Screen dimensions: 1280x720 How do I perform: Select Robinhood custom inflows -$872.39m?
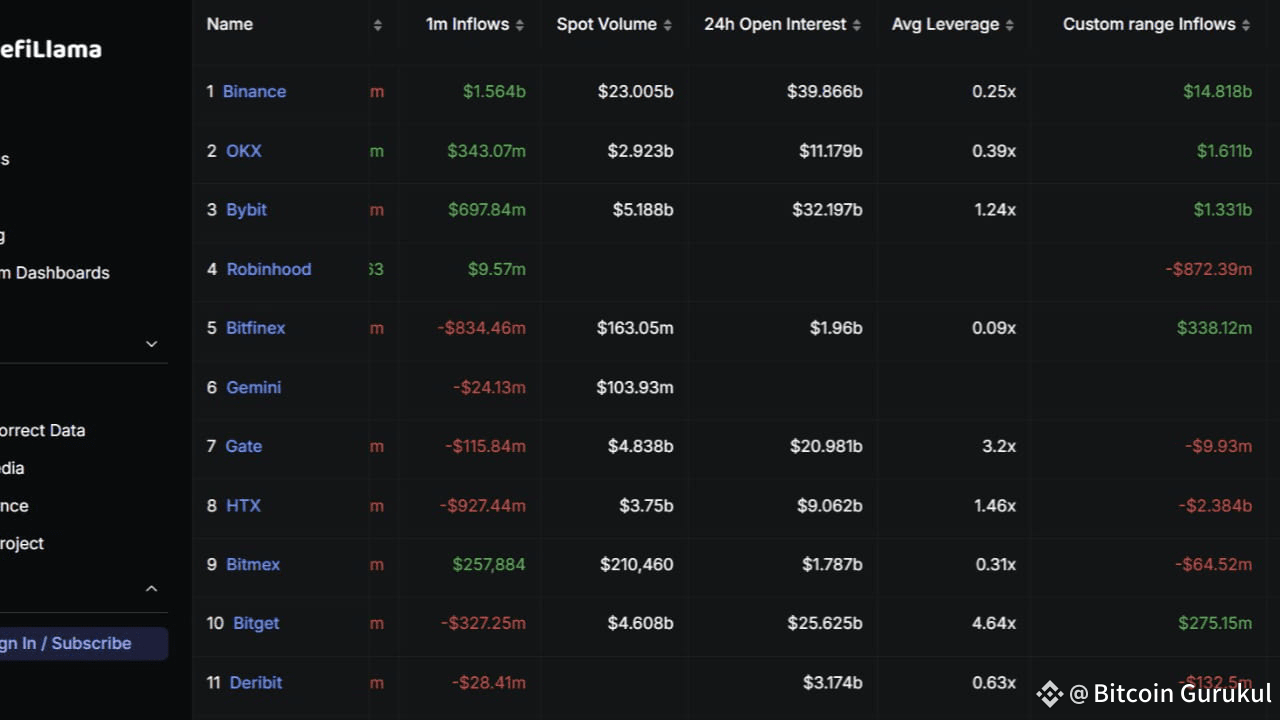[x=1208, y=269]
